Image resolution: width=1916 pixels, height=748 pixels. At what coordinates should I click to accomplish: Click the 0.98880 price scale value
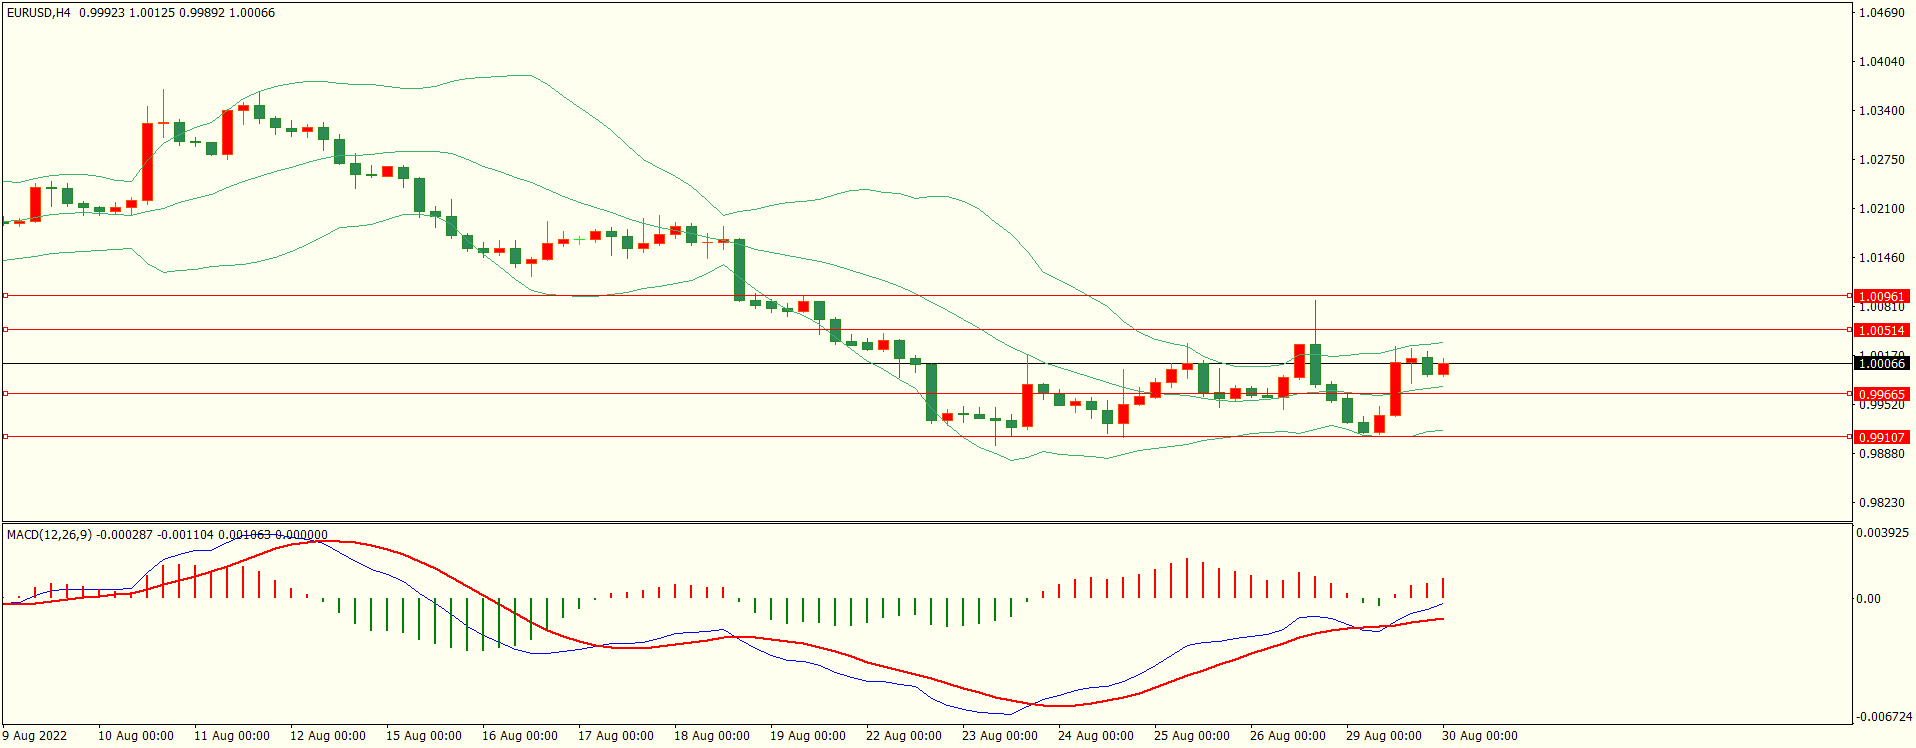pos(1881,454)
